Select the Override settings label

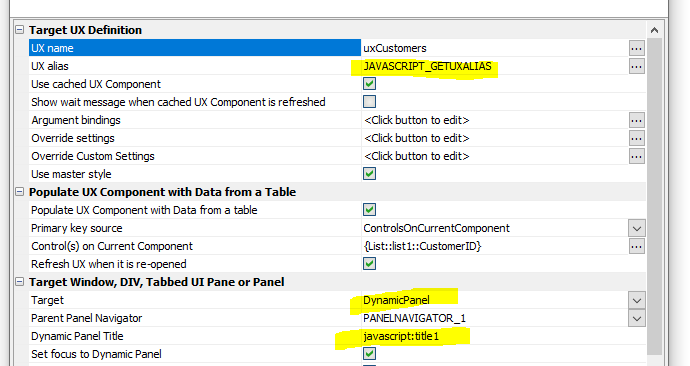[x=73, y=138]
